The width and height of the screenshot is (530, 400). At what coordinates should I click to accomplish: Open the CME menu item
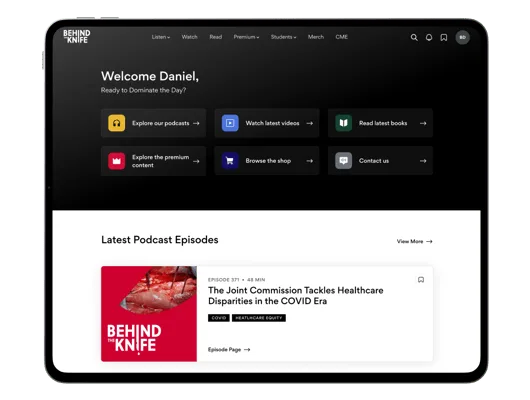tap(342, 37)
